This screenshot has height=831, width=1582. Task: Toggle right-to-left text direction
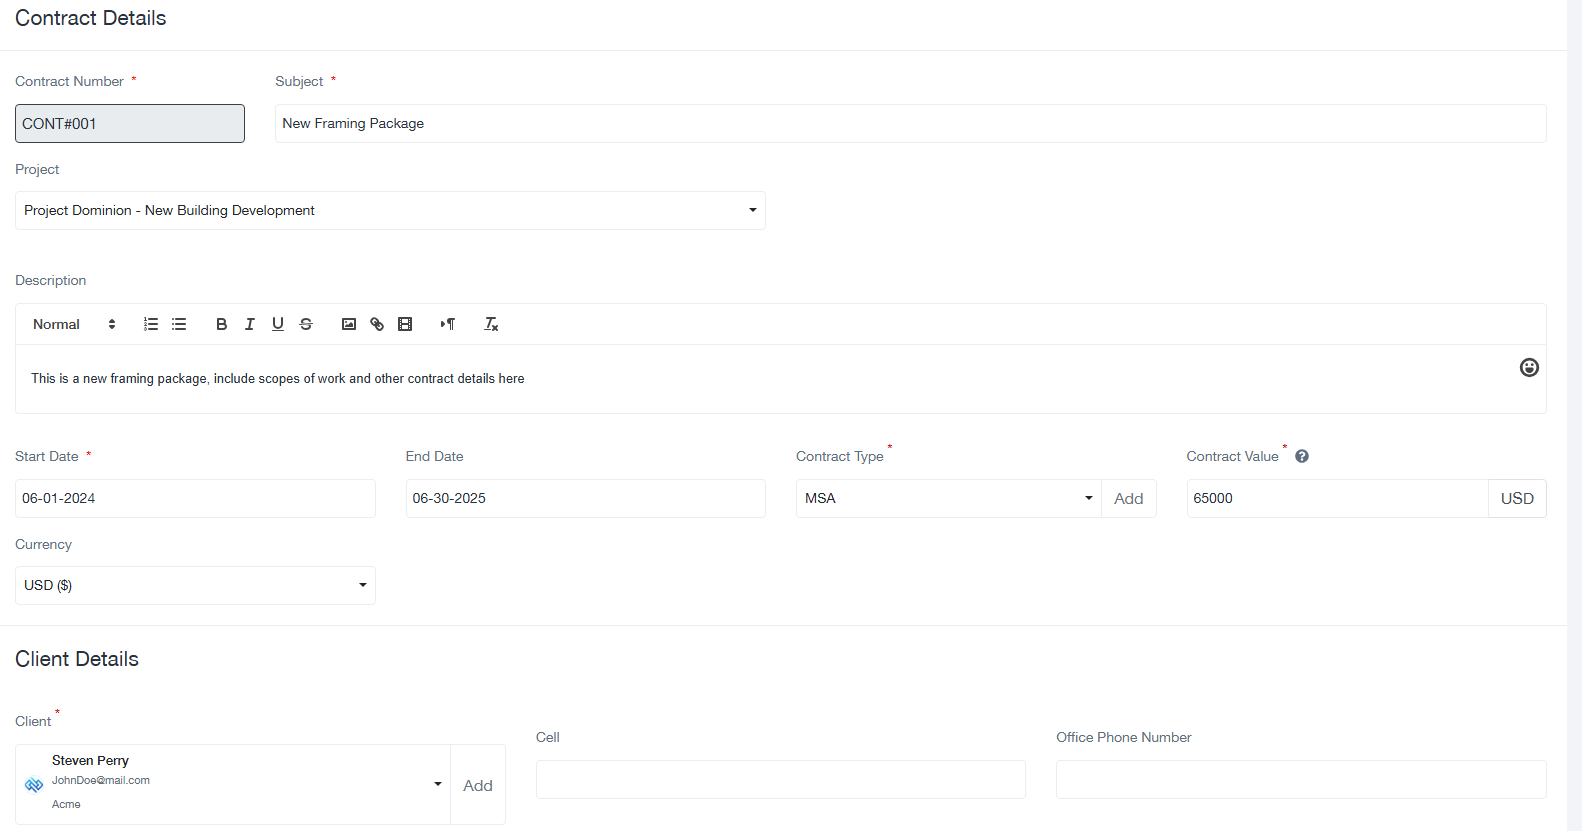pos(448,324)
